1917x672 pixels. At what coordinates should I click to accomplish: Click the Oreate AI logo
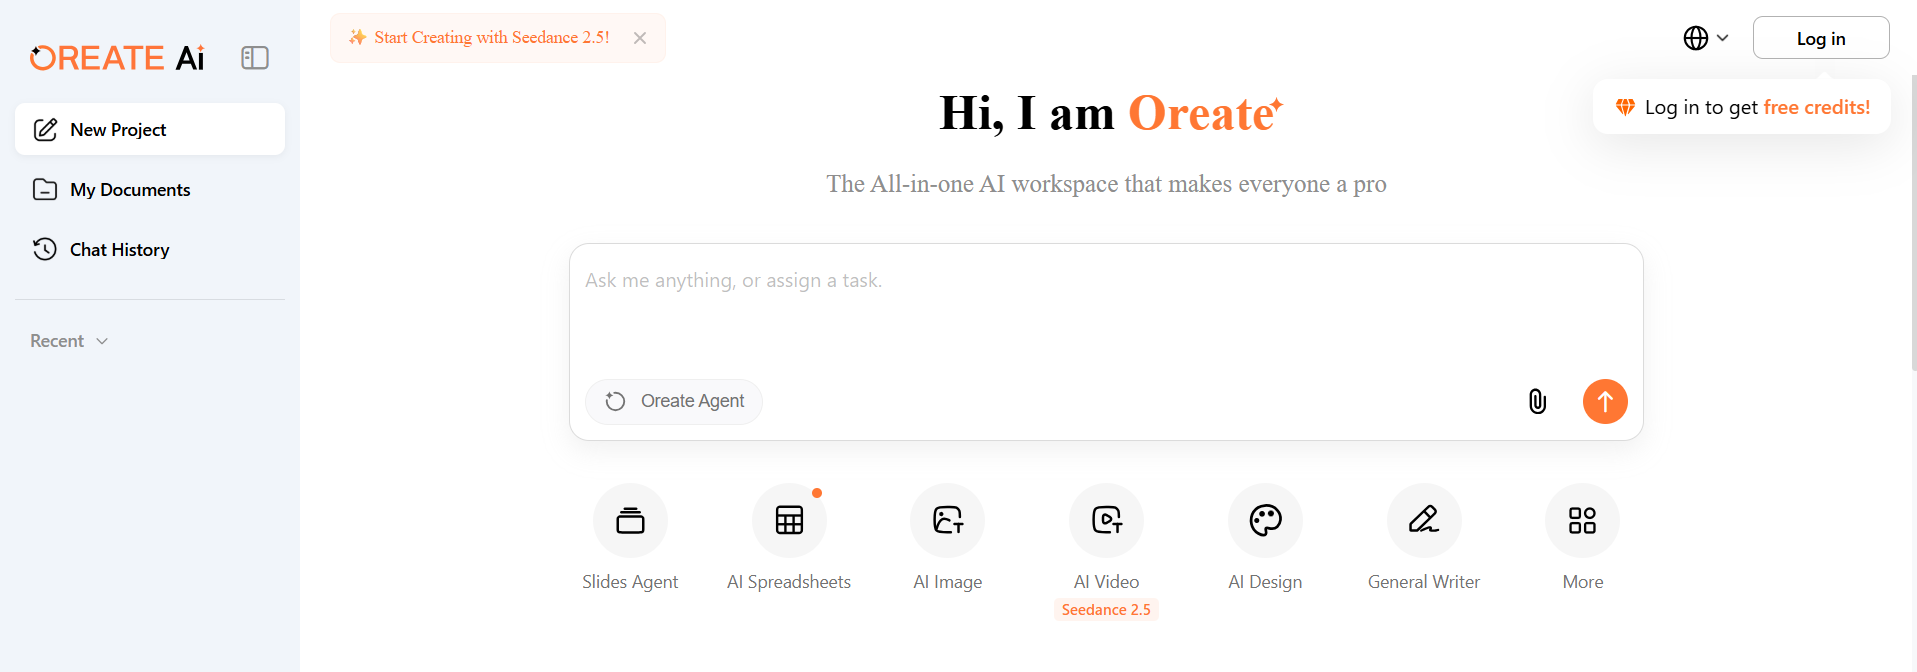117,58
